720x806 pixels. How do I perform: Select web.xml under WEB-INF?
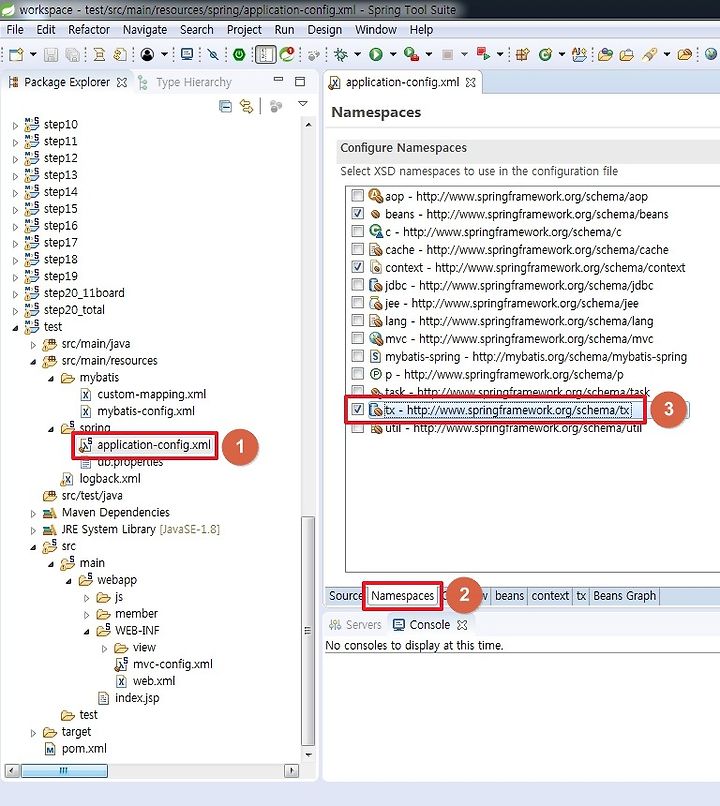pyautogui.click(x=146, y=681)
